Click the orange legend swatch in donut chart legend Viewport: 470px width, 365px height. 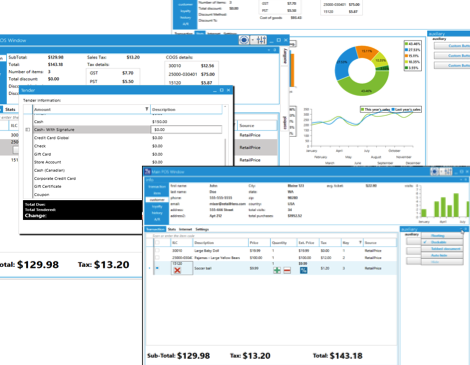[406, 56]
